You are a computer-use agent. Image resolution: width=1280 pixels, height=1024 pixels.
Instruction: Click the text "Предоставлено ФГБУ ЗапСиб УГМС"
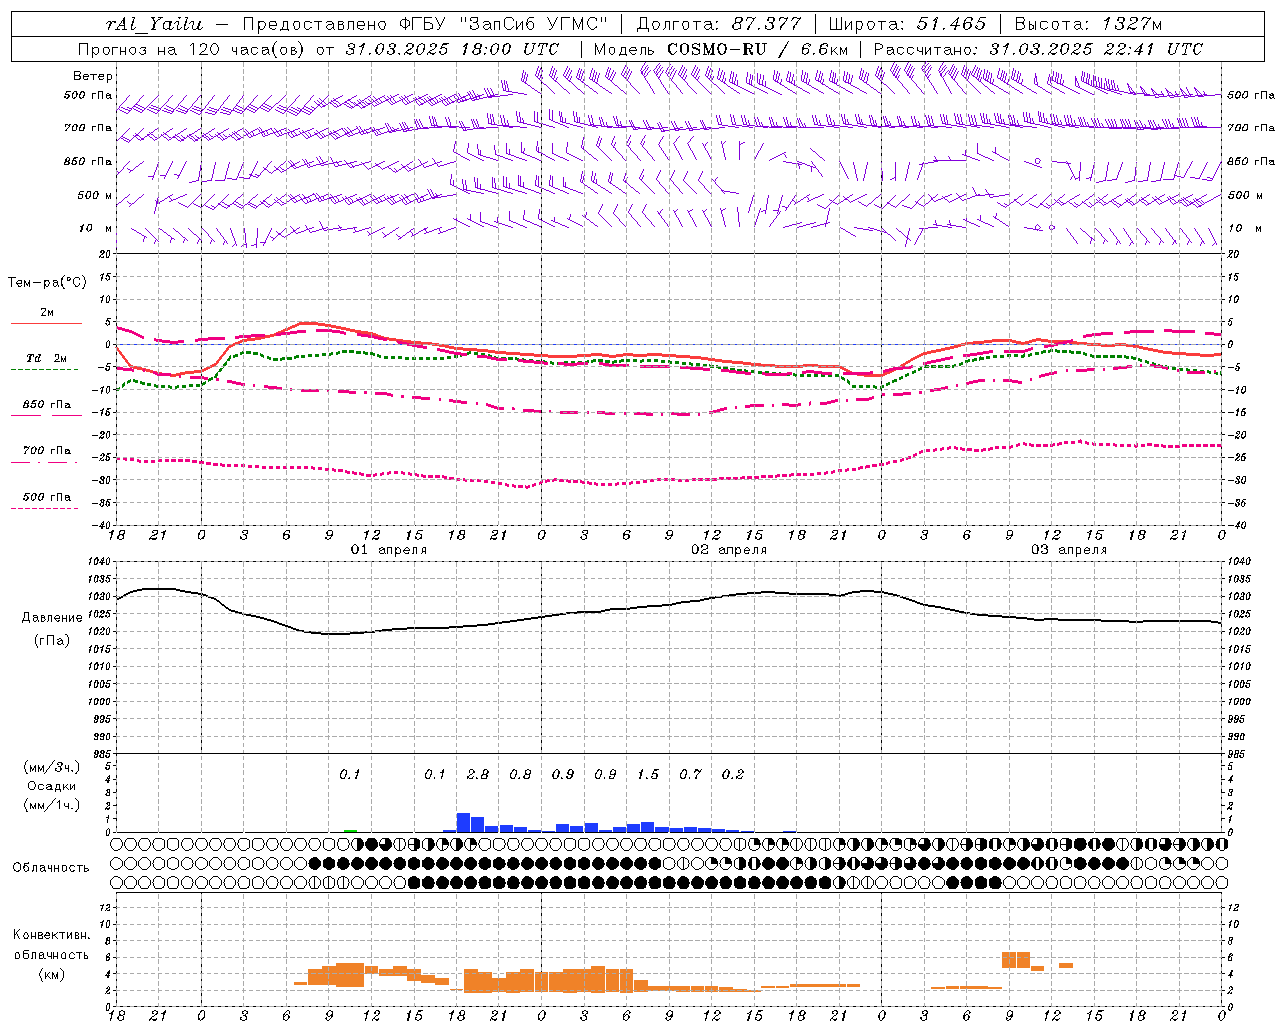425,24
